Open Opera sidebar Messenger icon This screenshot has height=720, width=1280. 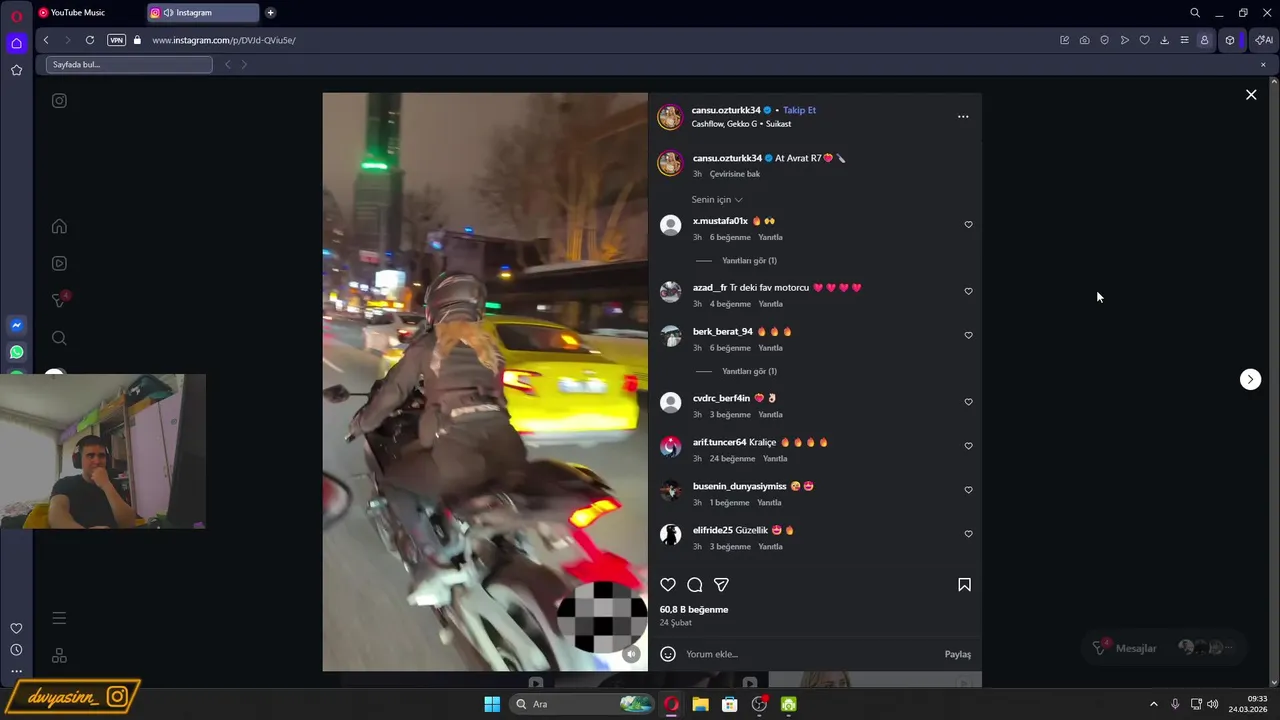tap(16, 326)
